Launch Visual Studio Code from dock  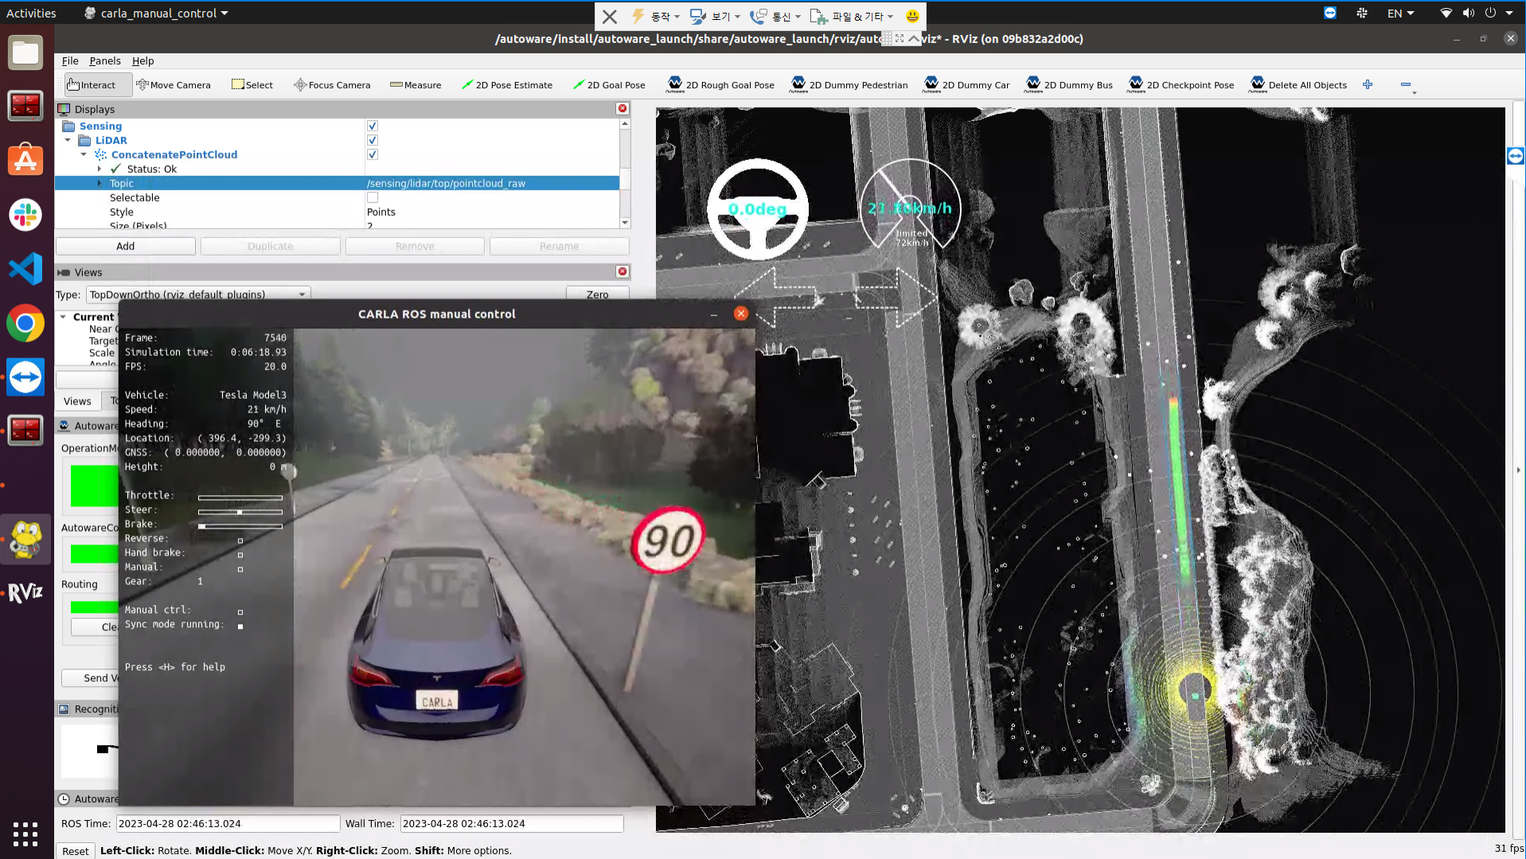[25, 268]
